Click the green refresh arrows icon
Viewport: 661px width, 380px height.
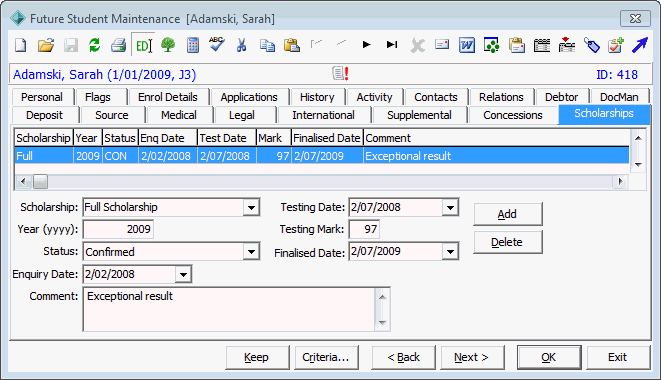click(x=94, y=45)
